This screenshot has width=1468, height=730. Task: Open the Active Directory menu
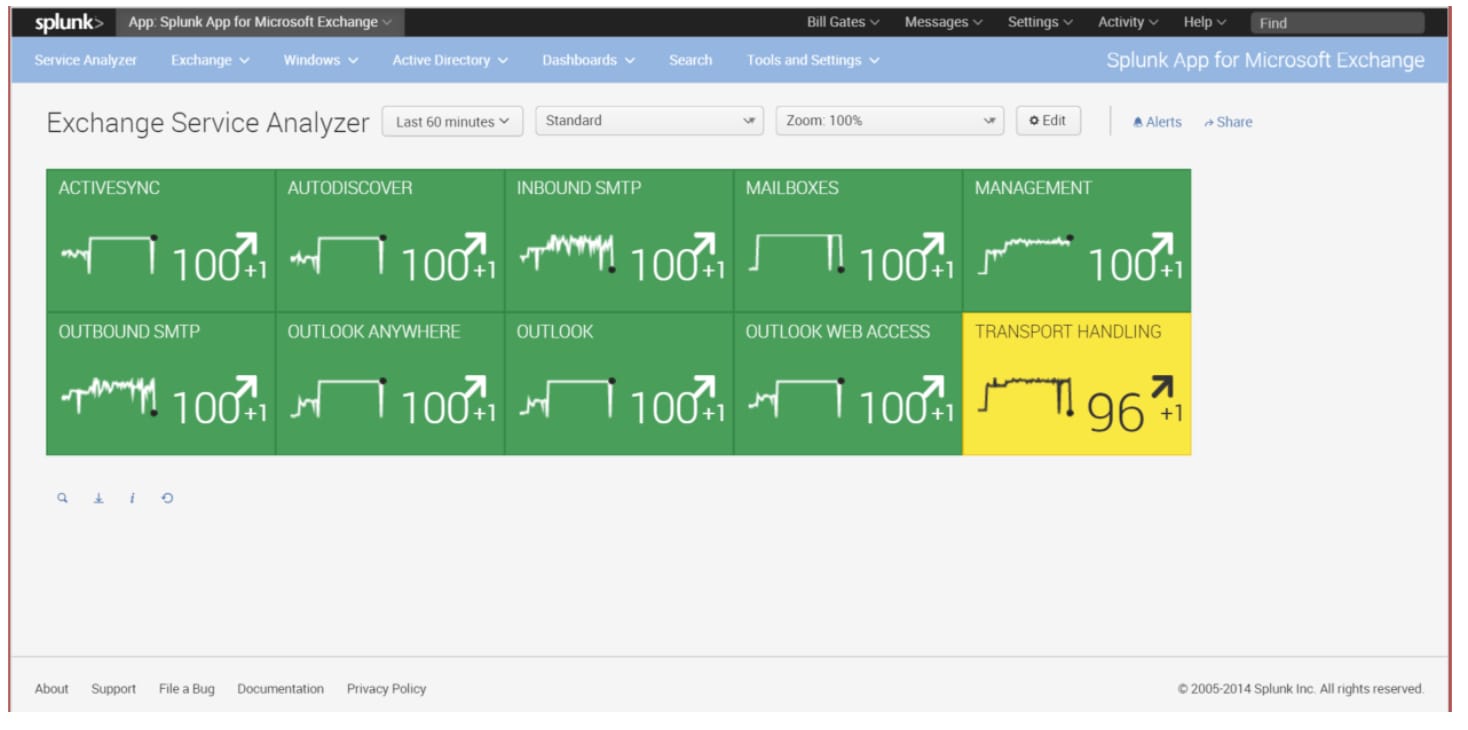click(x=450, y=60)
